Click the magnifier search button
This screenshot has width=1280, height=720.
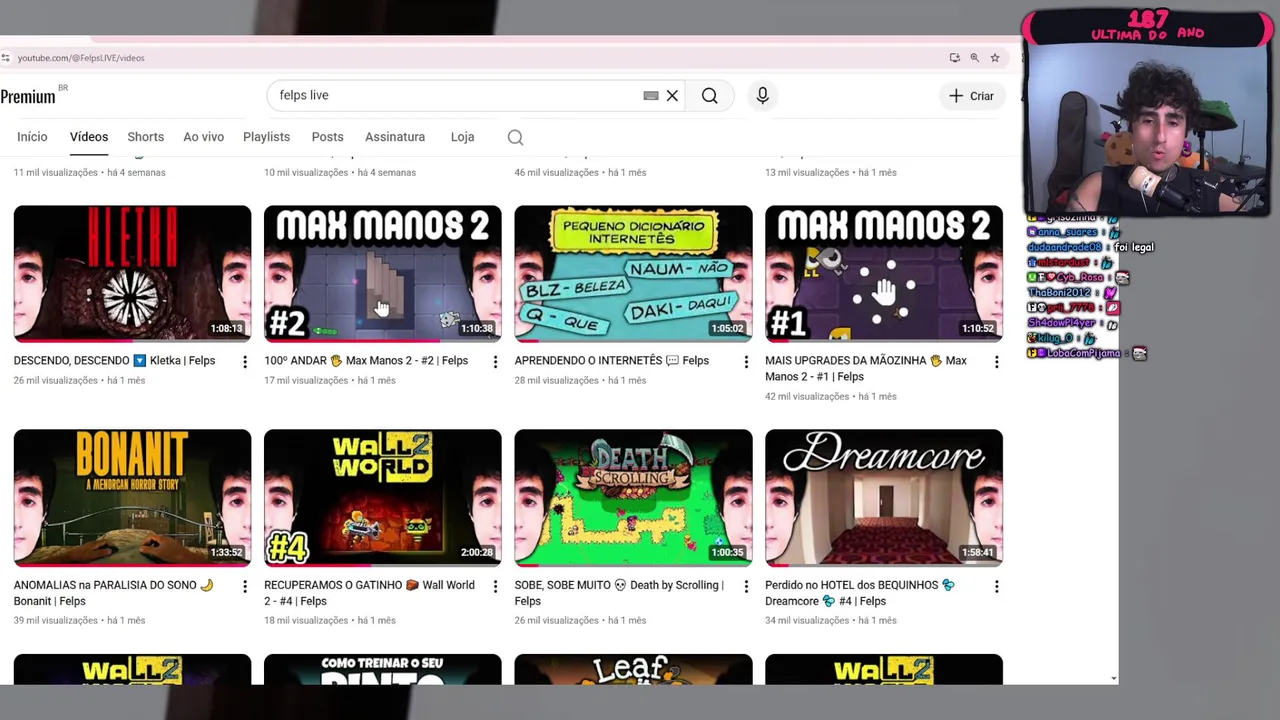[709, 96]
